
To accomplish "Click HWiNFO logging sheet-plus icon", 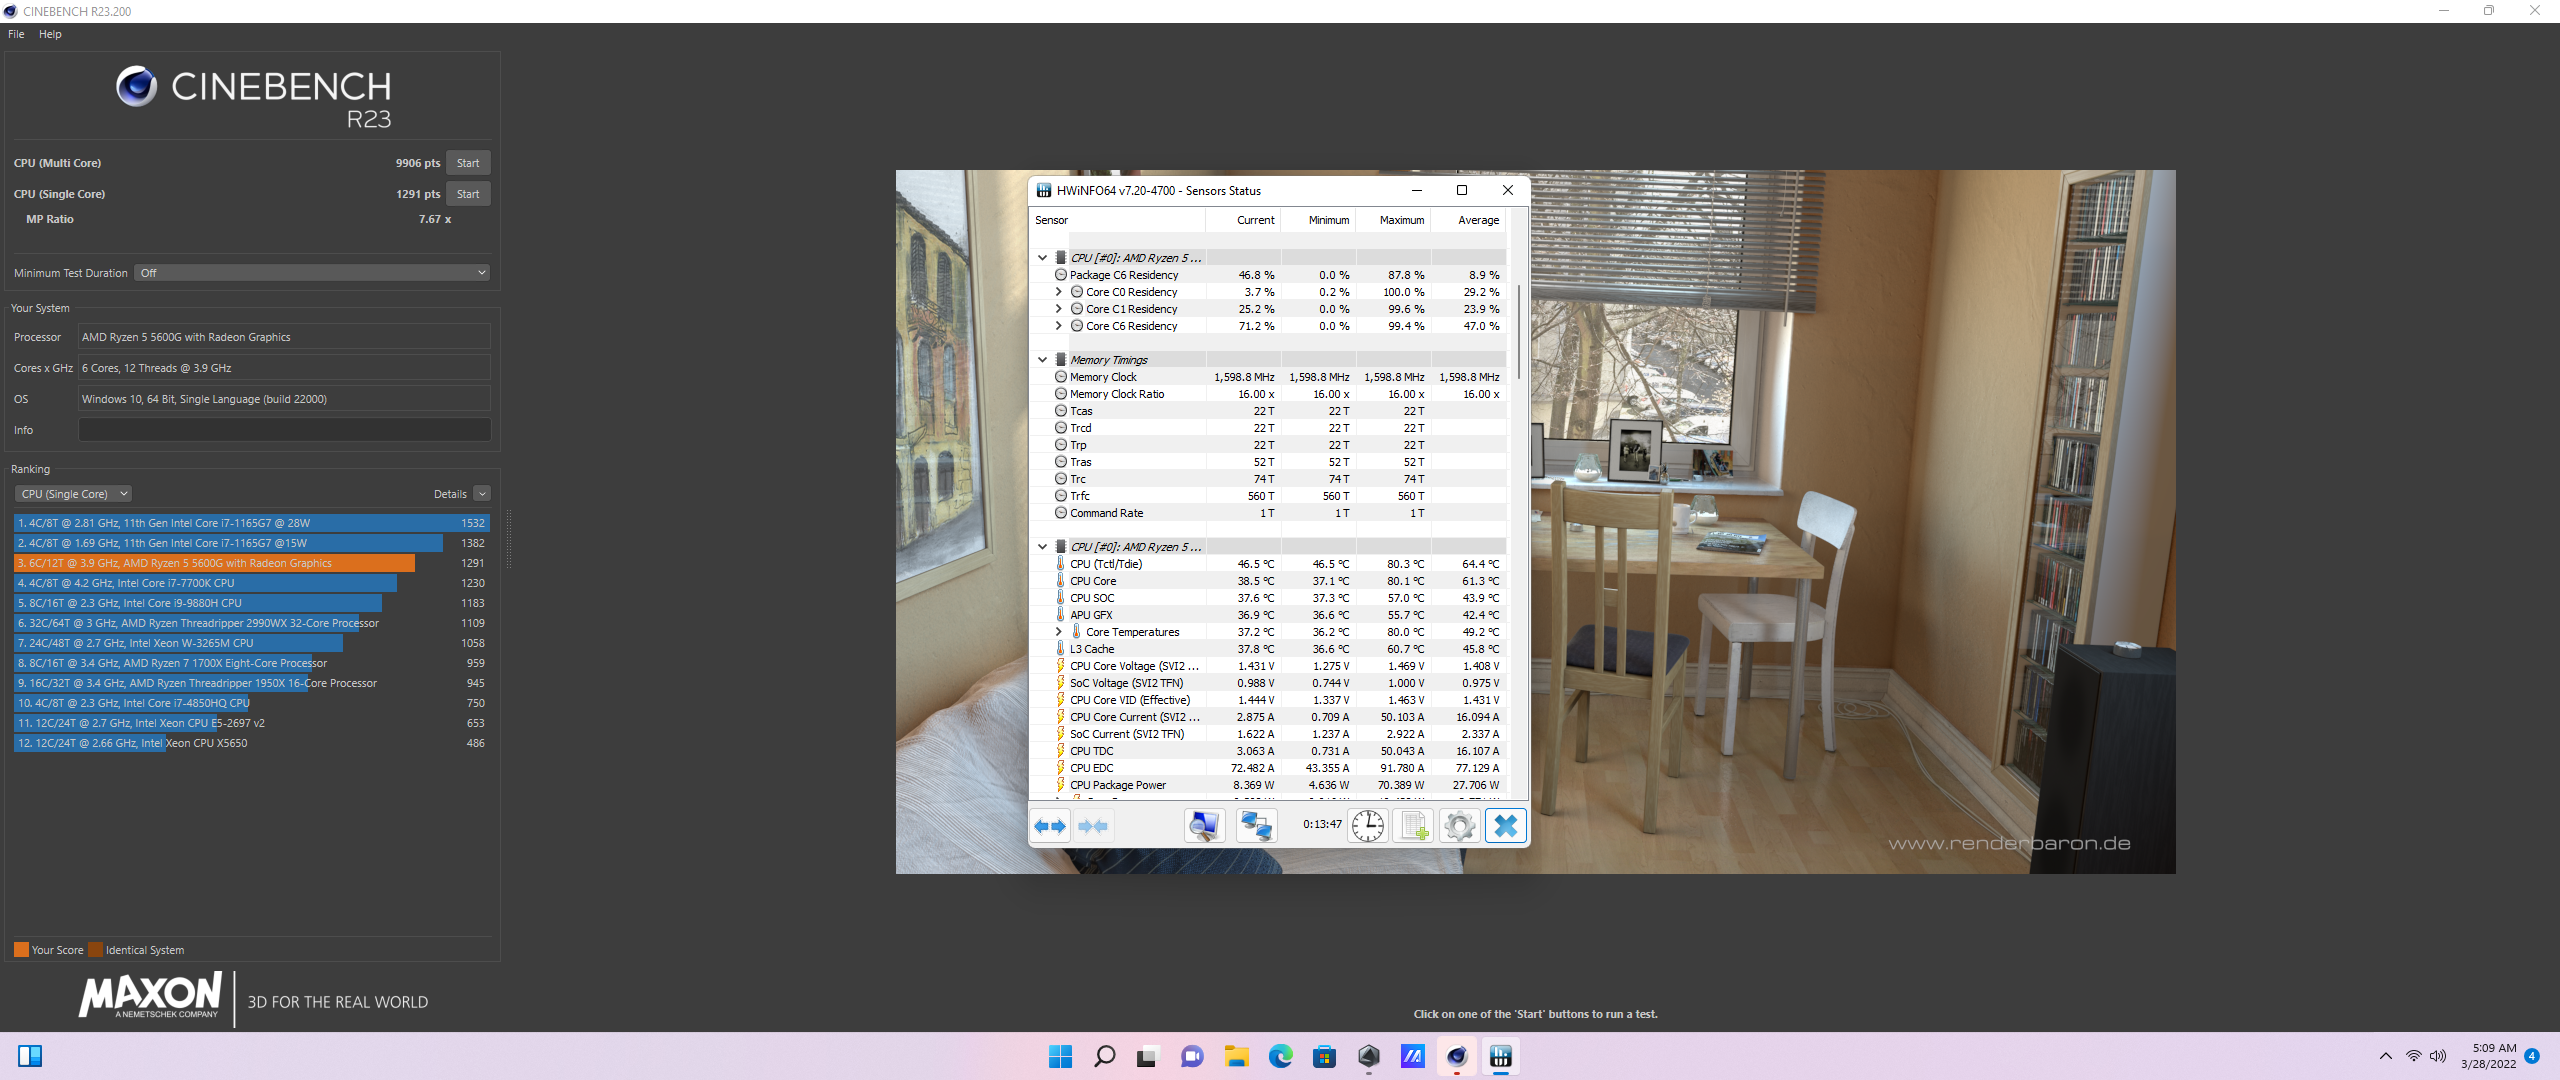I will 1414,826.
